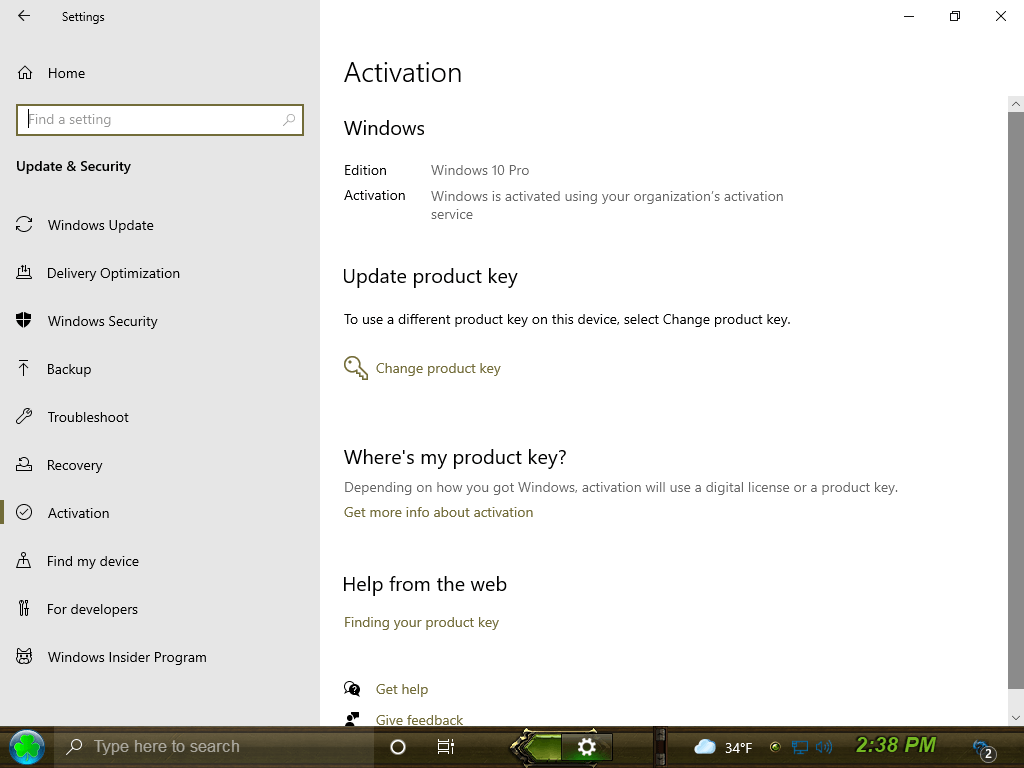1024x768 pixels.
Task: Click the Settings gear taskbar button
Action: (586, 746)
